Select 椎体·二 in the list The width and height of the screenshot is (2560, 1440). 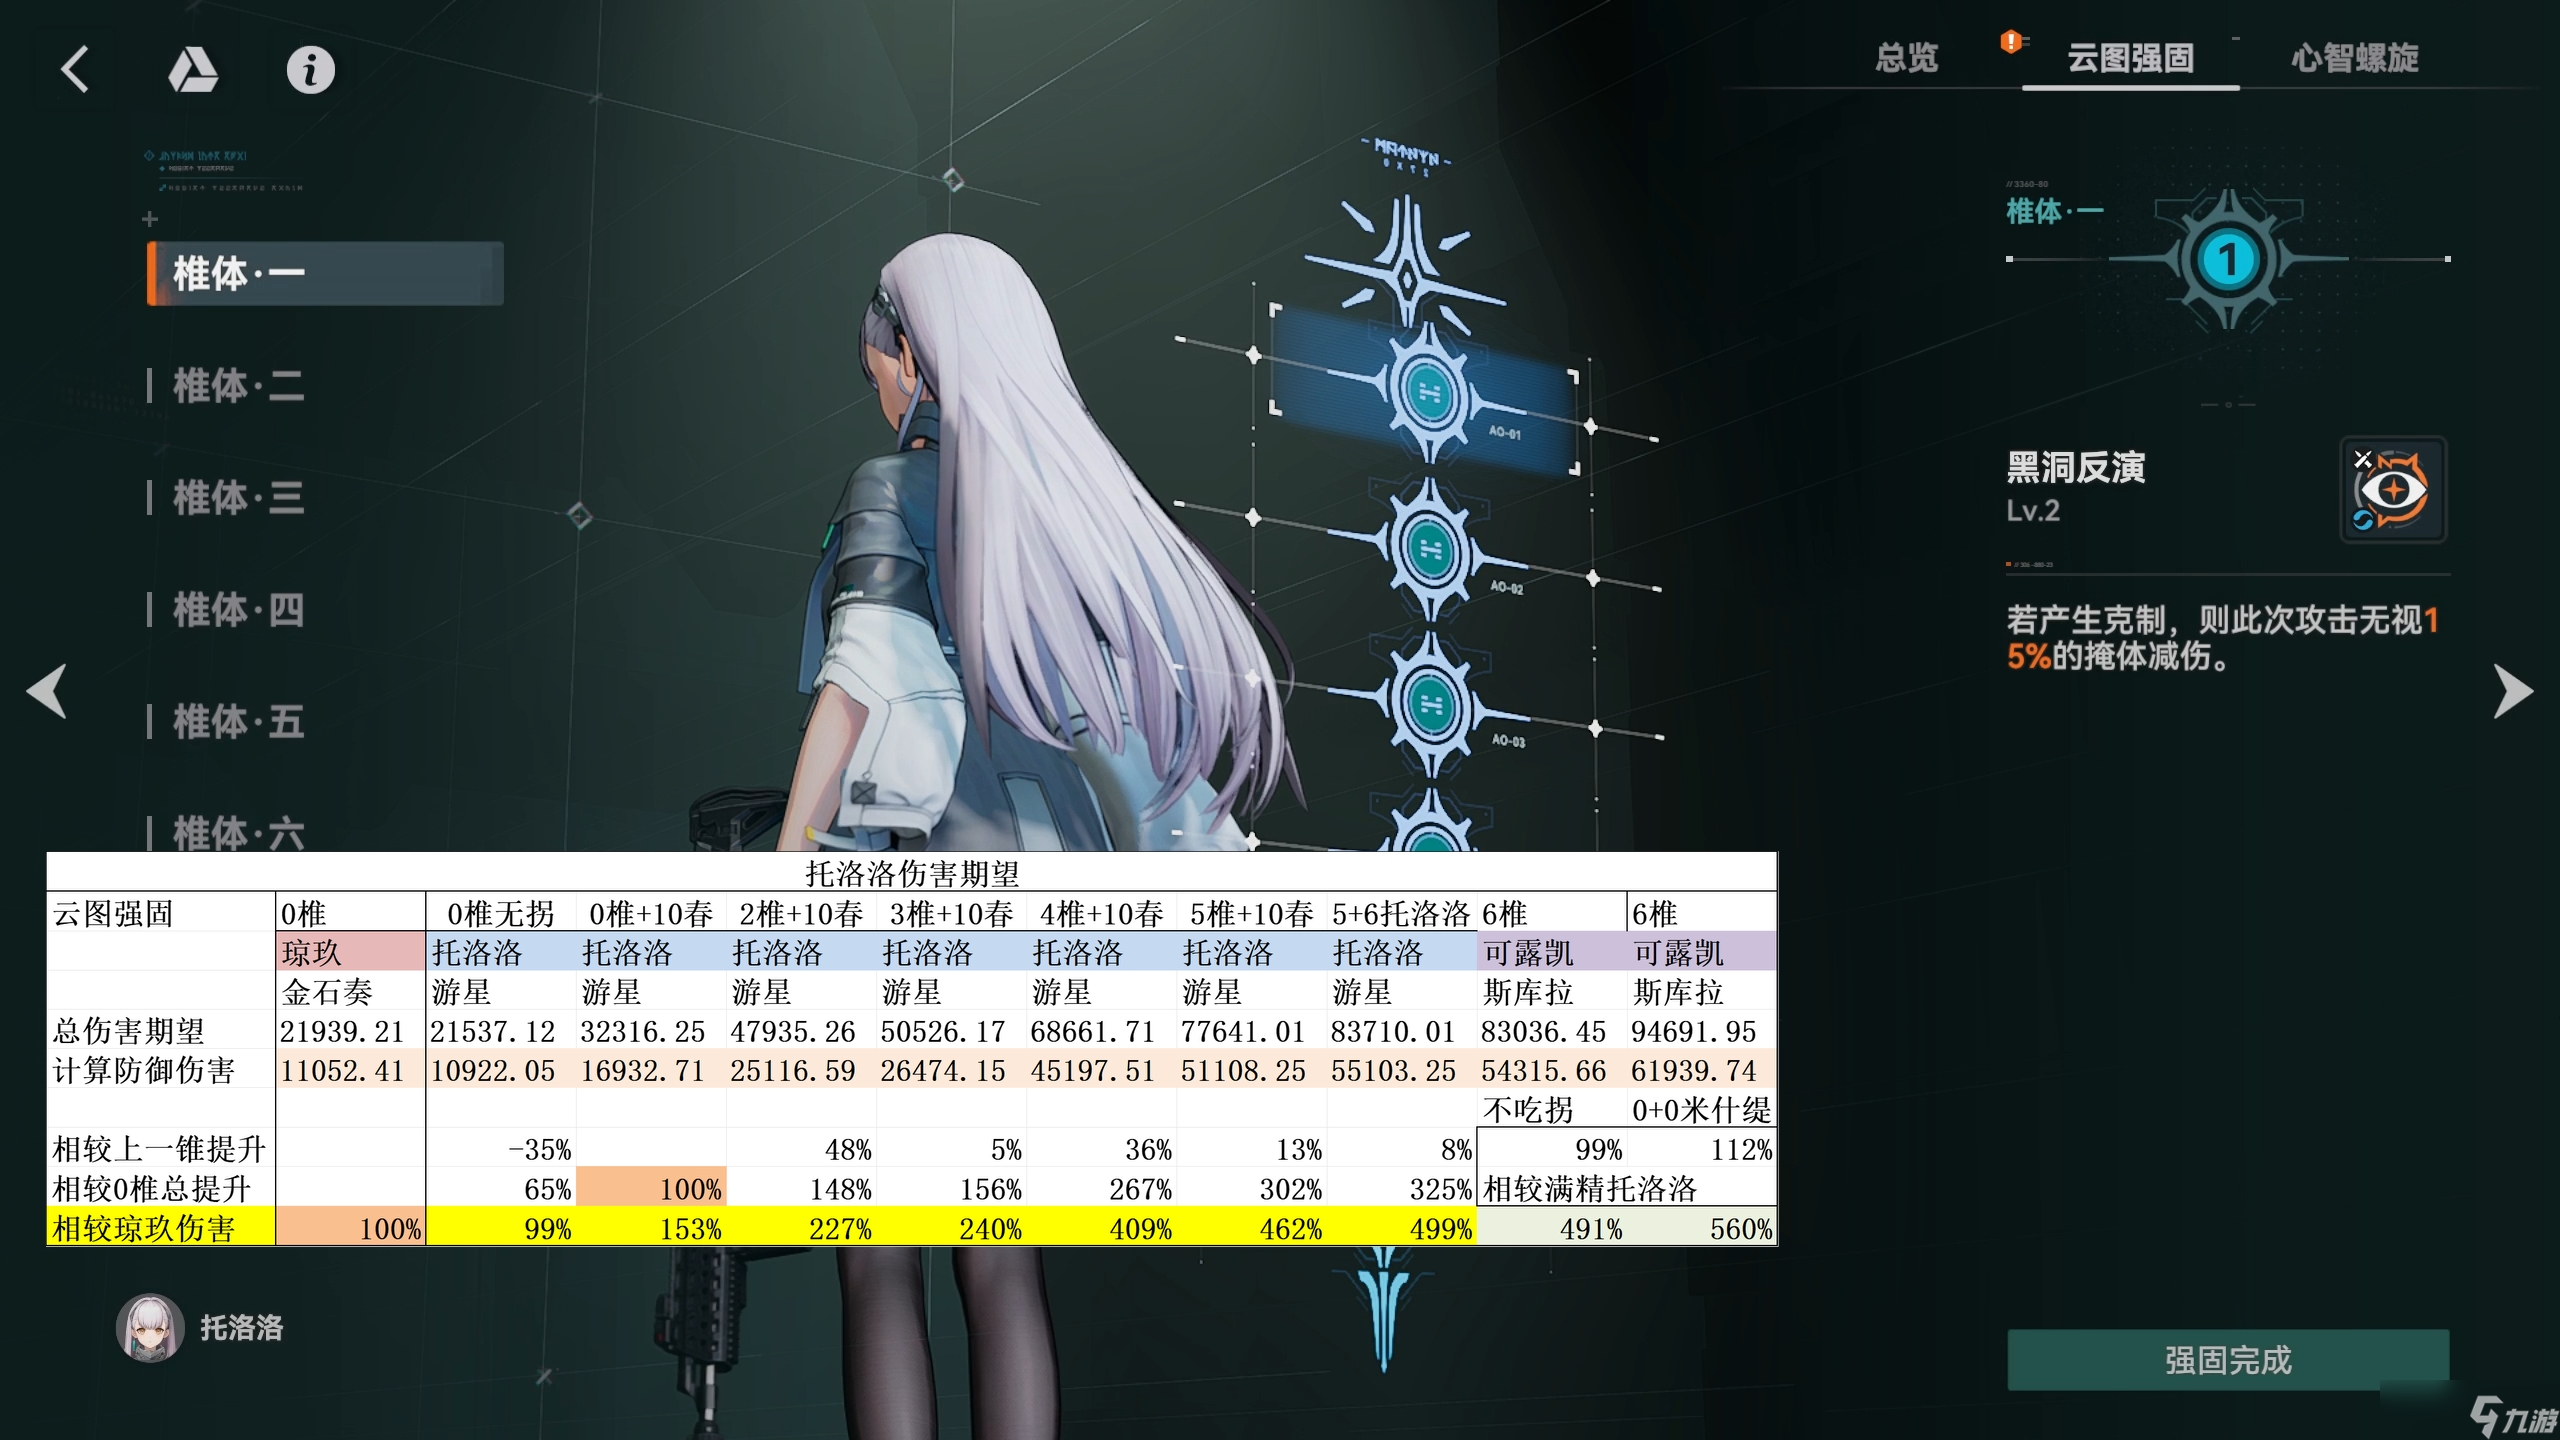[x=238, y=385]
